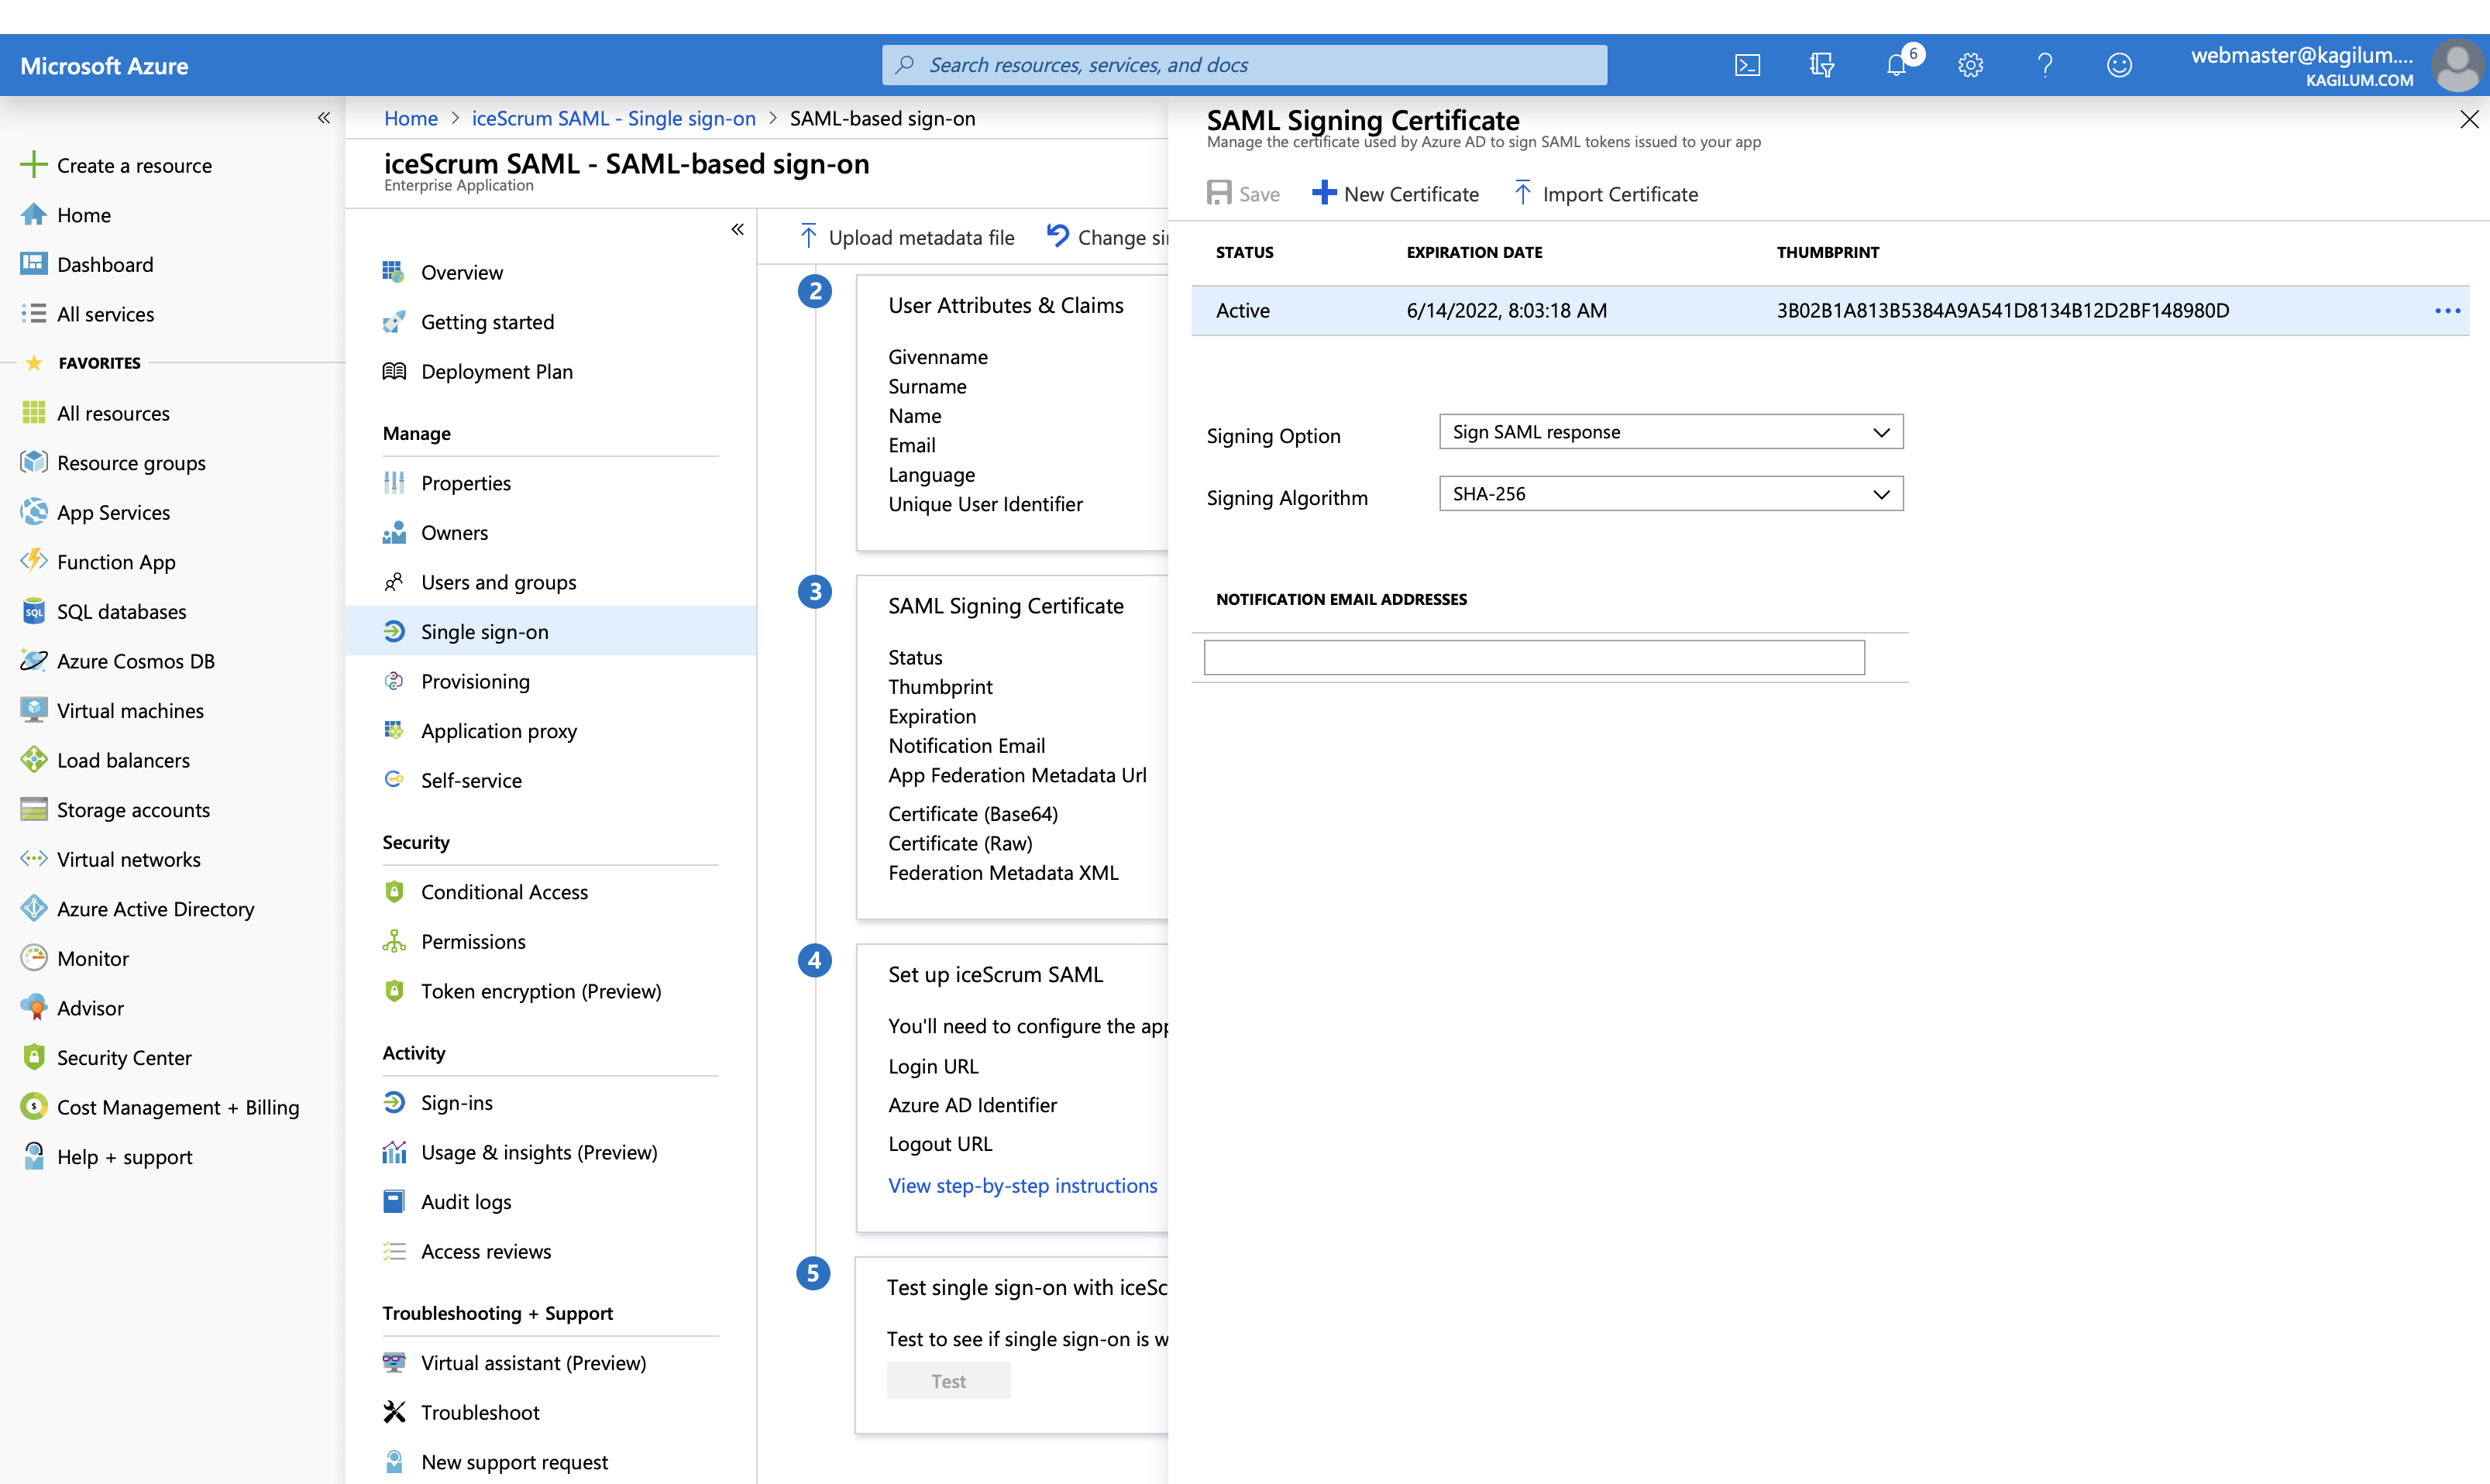Open more options for Active certificate
2490x1484 pixels.
point(2448,310)
